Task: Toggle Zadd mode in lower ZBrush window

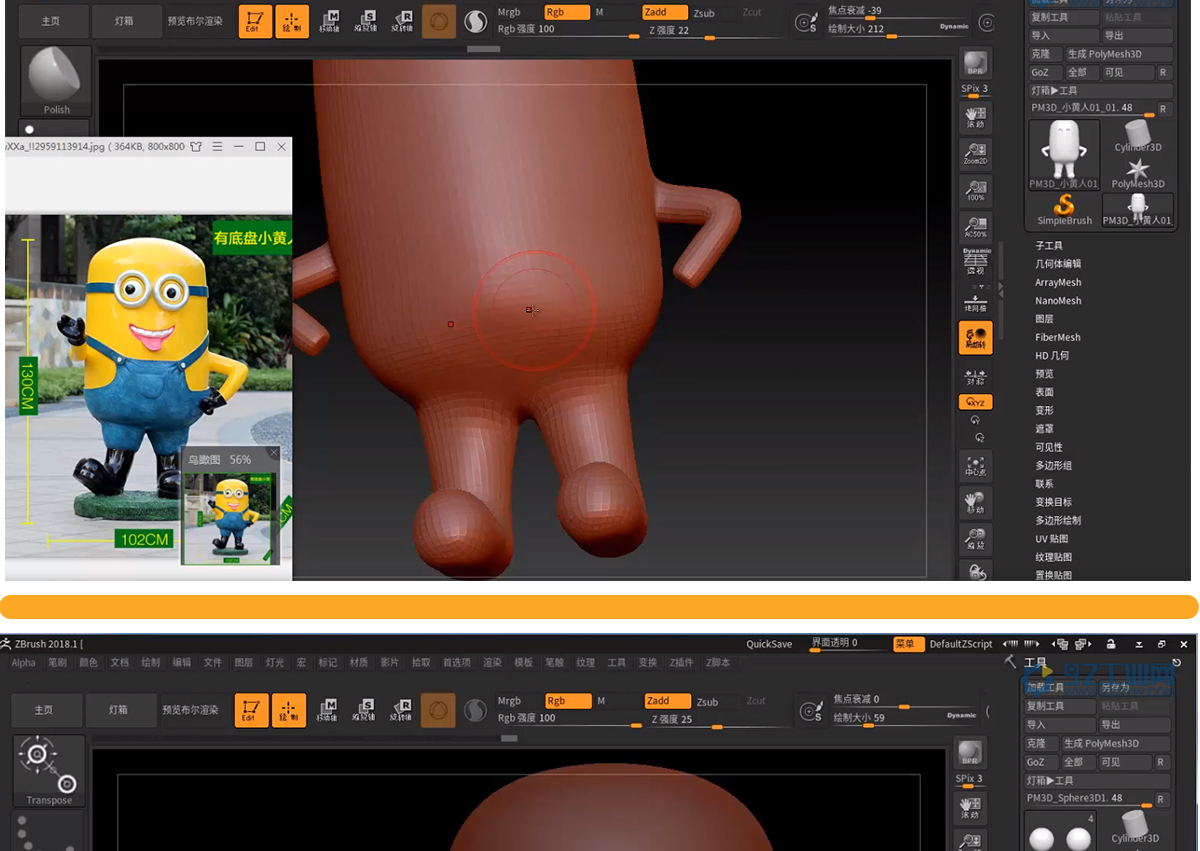Action: pyautogui.click(x=667, y=701)
